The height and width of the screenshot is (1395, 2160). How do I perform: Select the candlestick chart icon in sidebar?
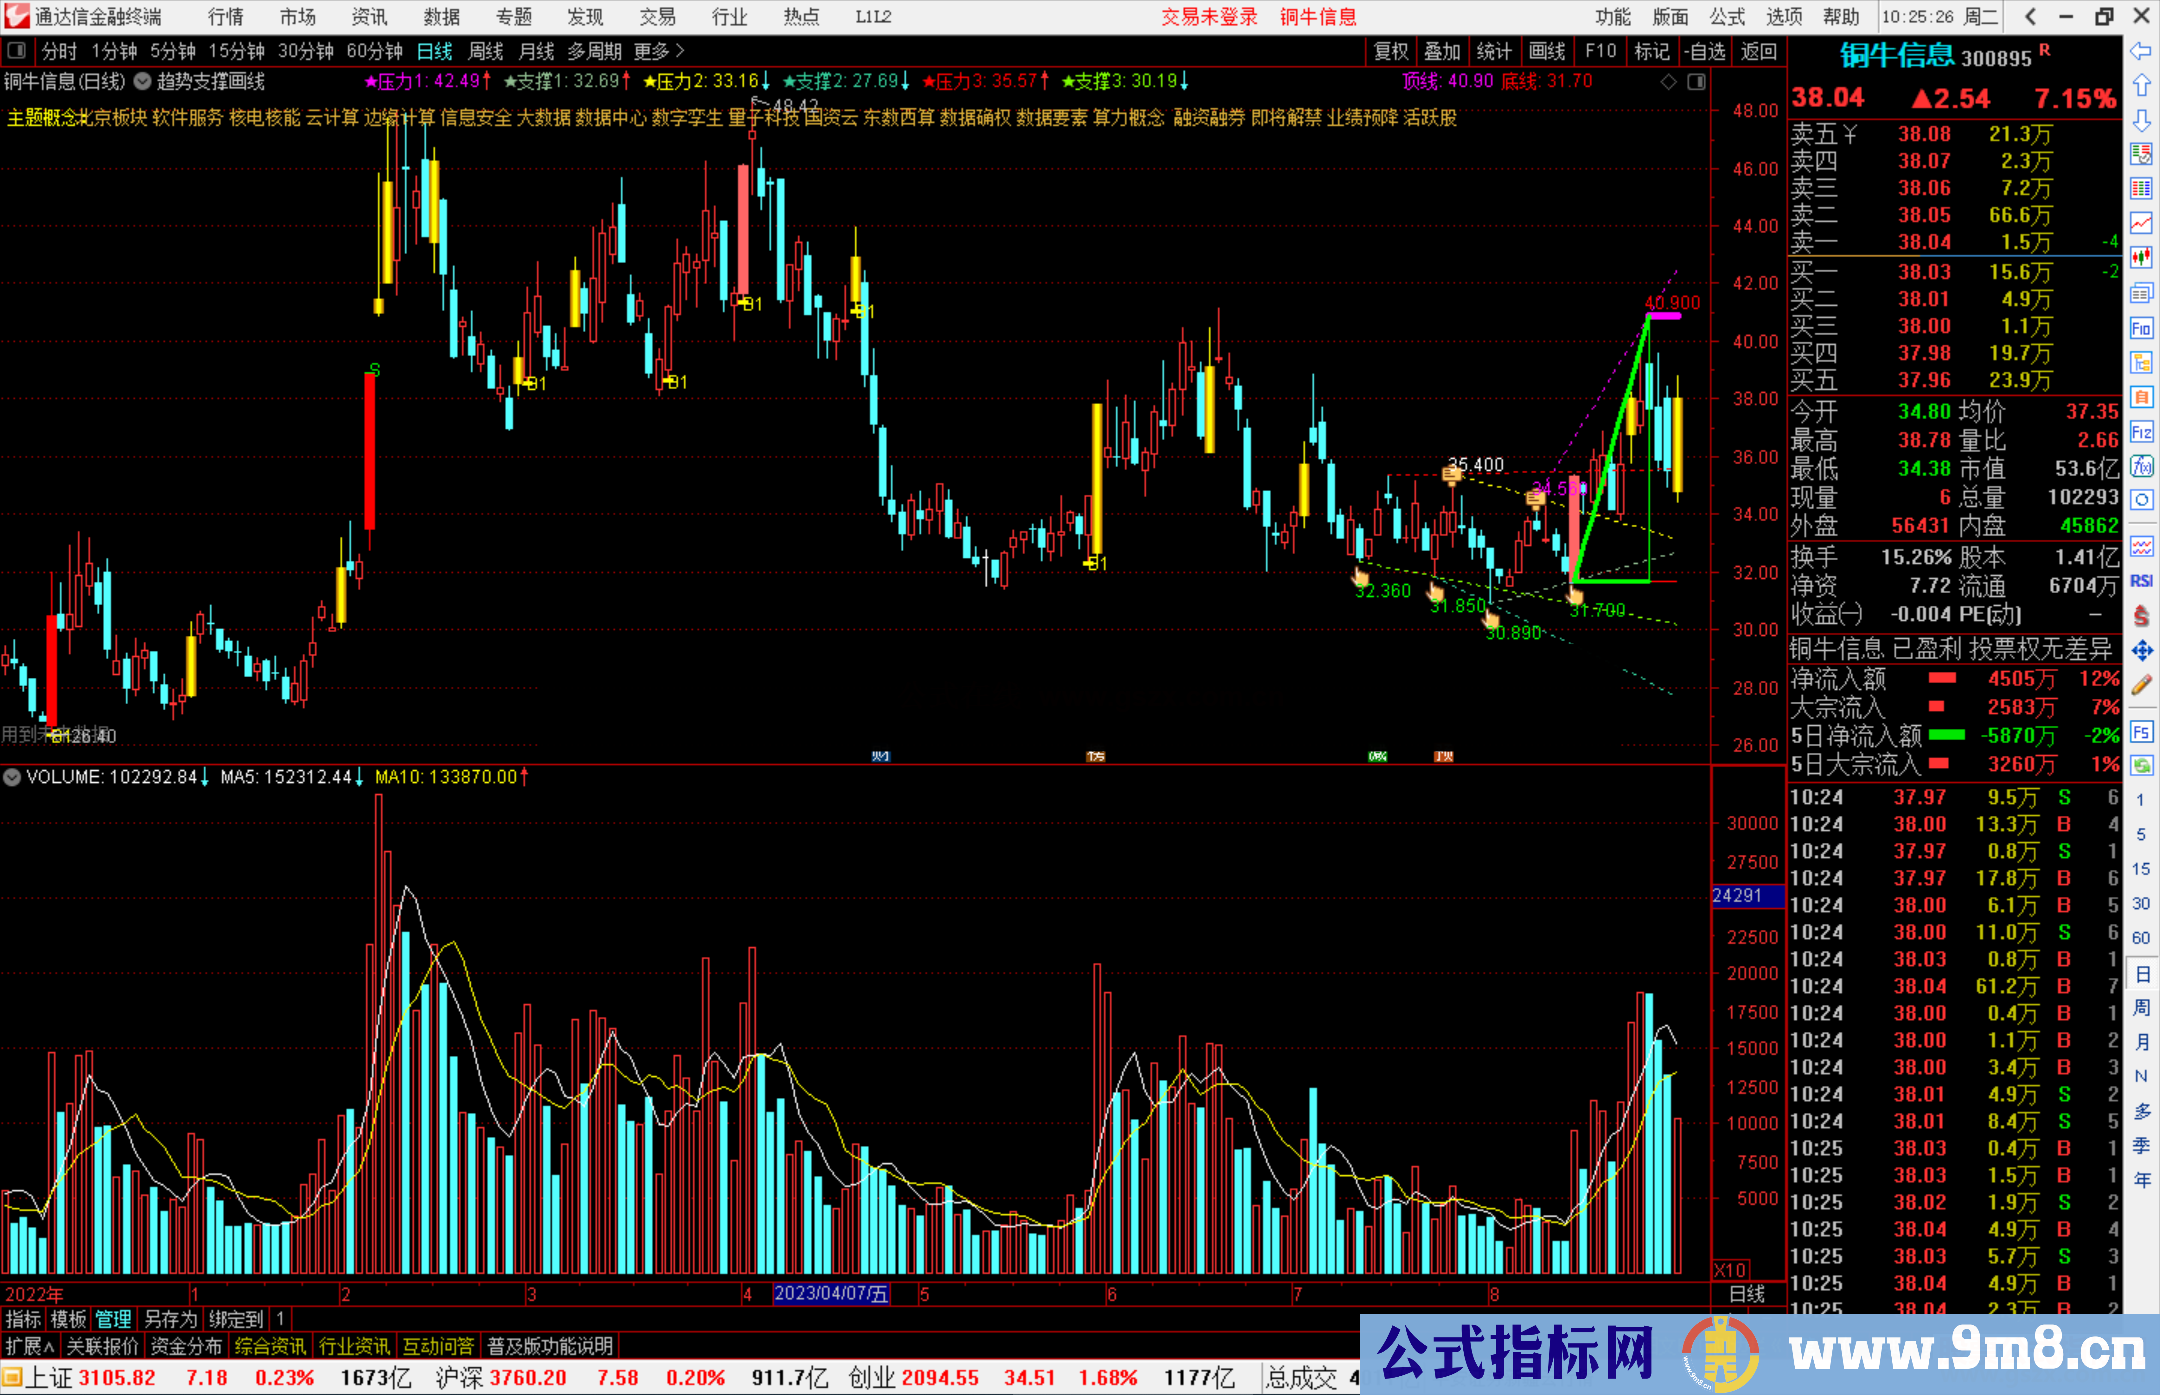[2141, 258]
